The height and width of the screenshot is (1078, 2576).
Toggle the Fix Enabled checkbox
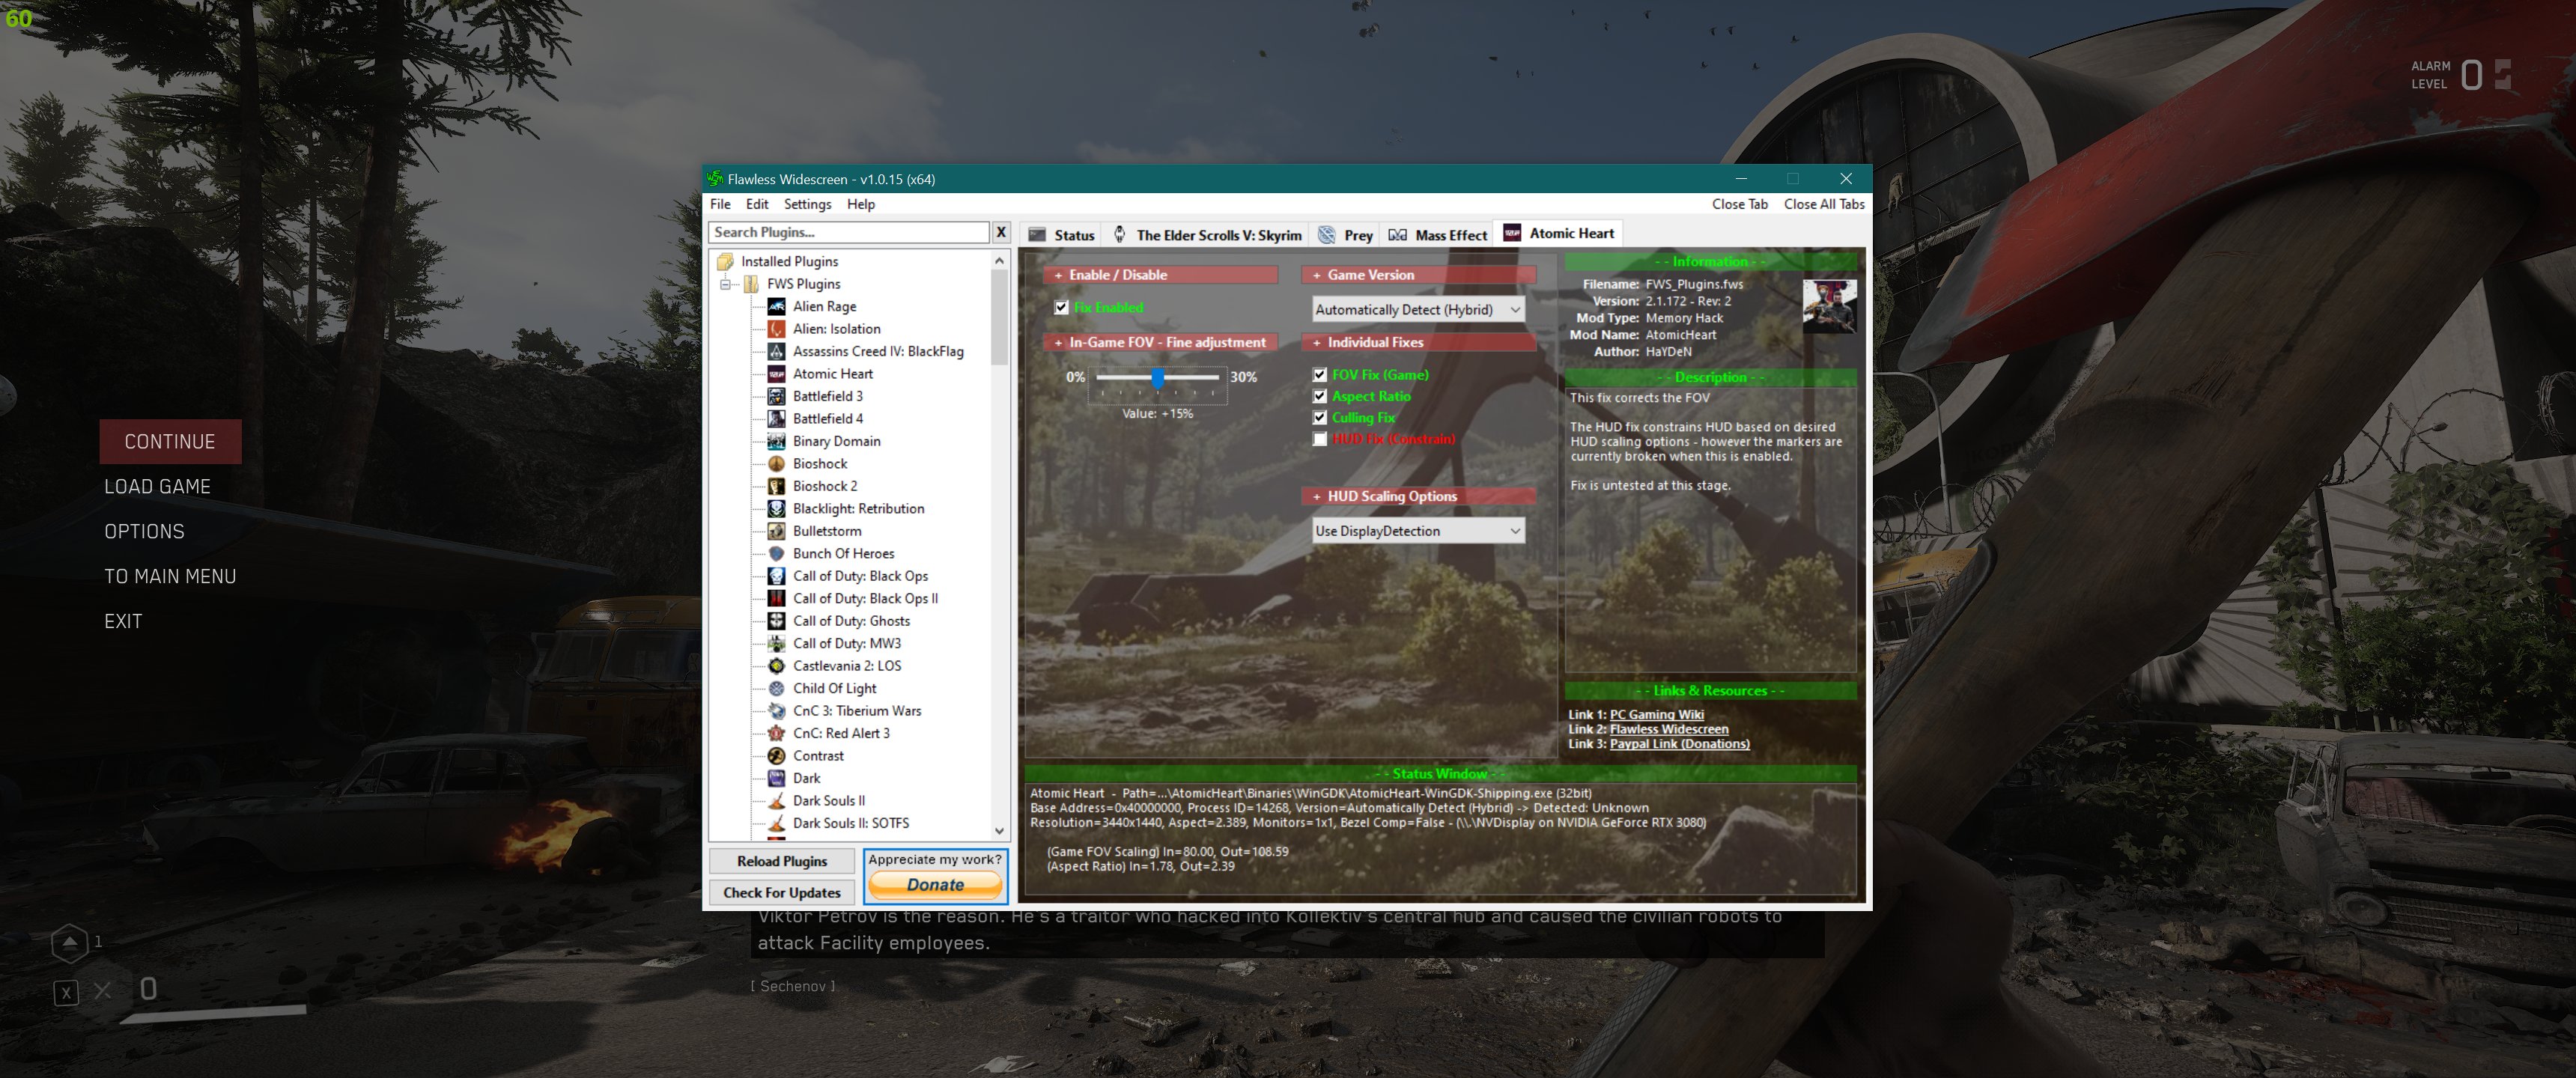click(1061, 308)
